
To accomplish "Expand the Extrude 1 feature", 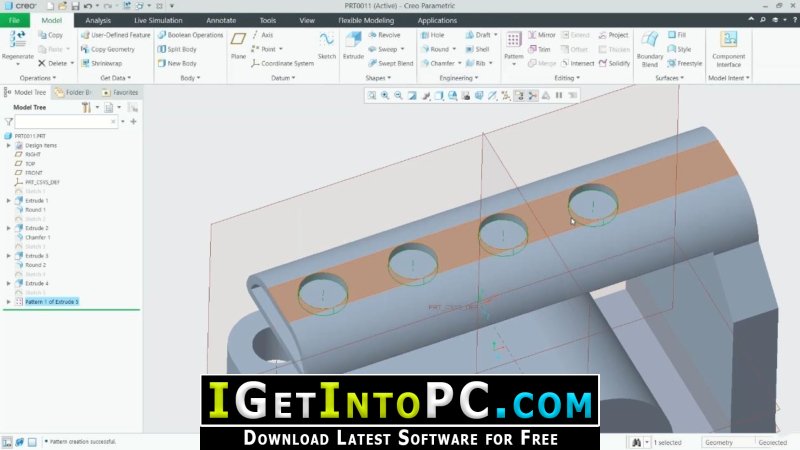I will click(9, 201).
